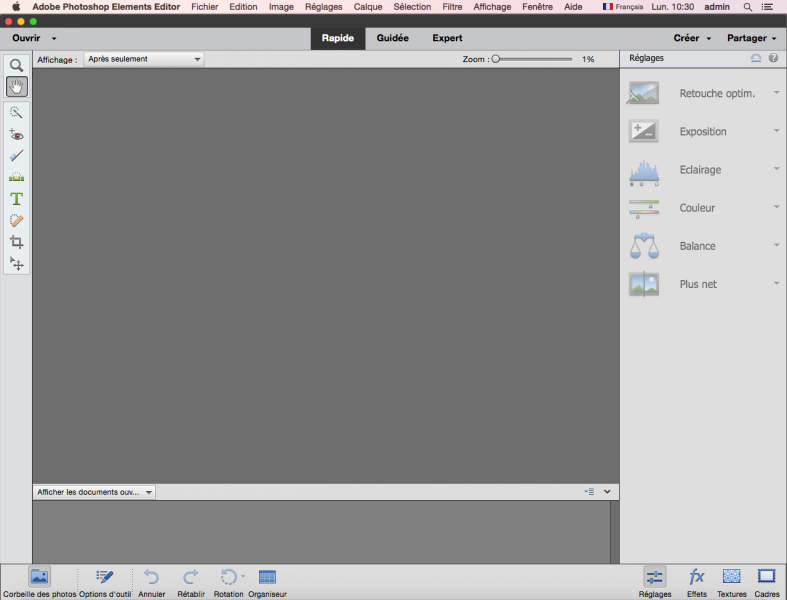
Task: Click the Zoom slider handle
Action: click(x=496, y=59)
